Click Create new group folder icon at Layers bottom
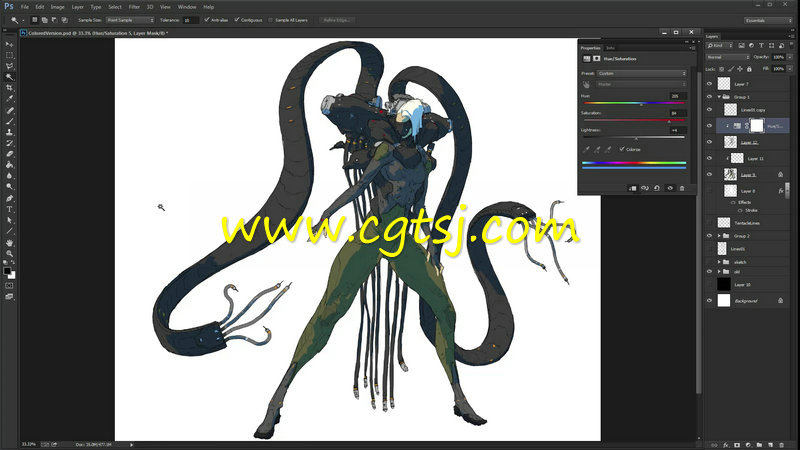This screenshot has width=800, height=450. [x=759, y=445]
